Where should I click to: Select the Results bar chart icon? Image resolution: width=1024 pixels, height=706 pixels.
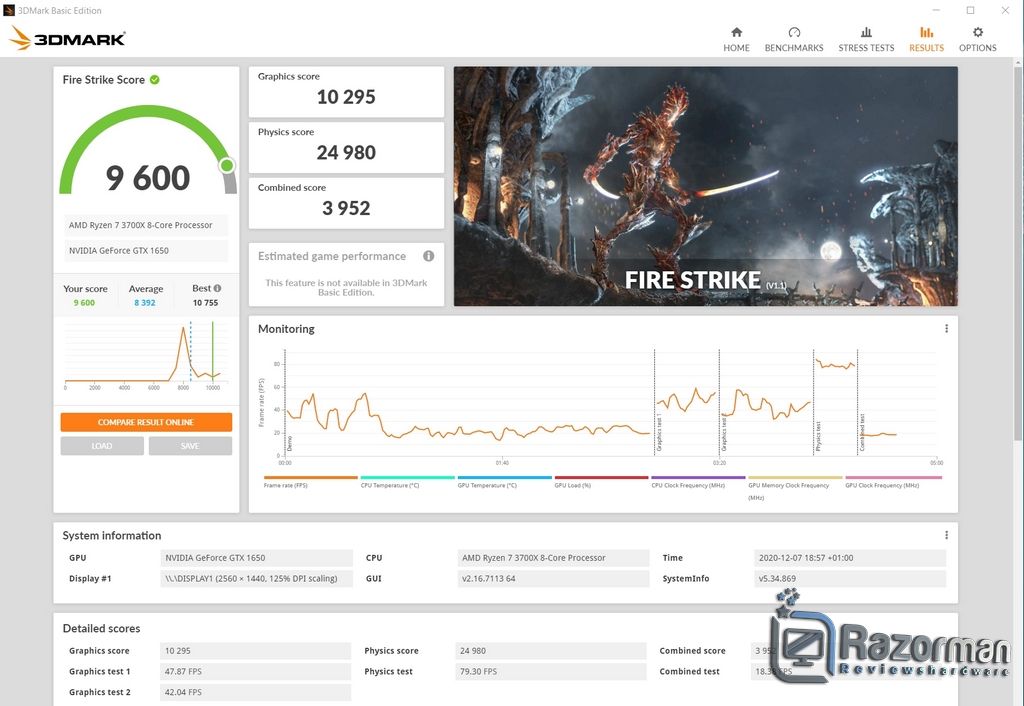coord(926,32)
